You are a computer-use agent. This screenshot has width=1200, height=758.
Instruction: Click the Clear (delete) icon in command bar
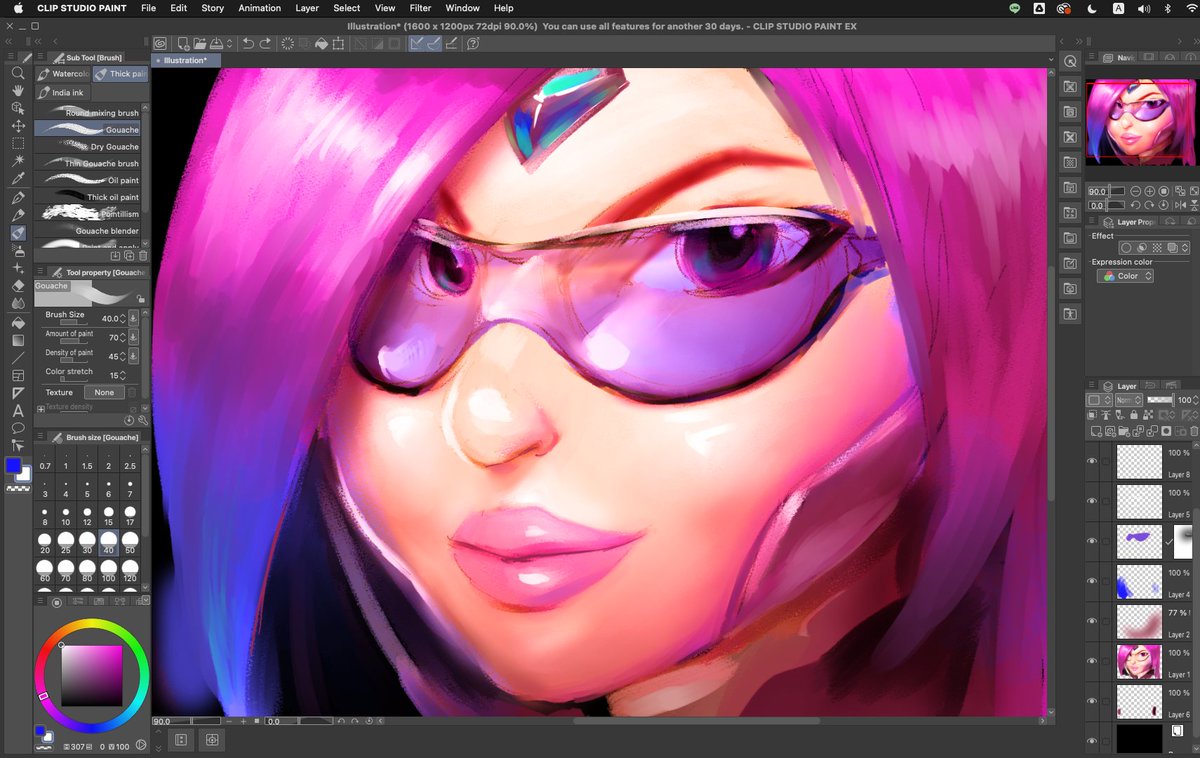288,44
